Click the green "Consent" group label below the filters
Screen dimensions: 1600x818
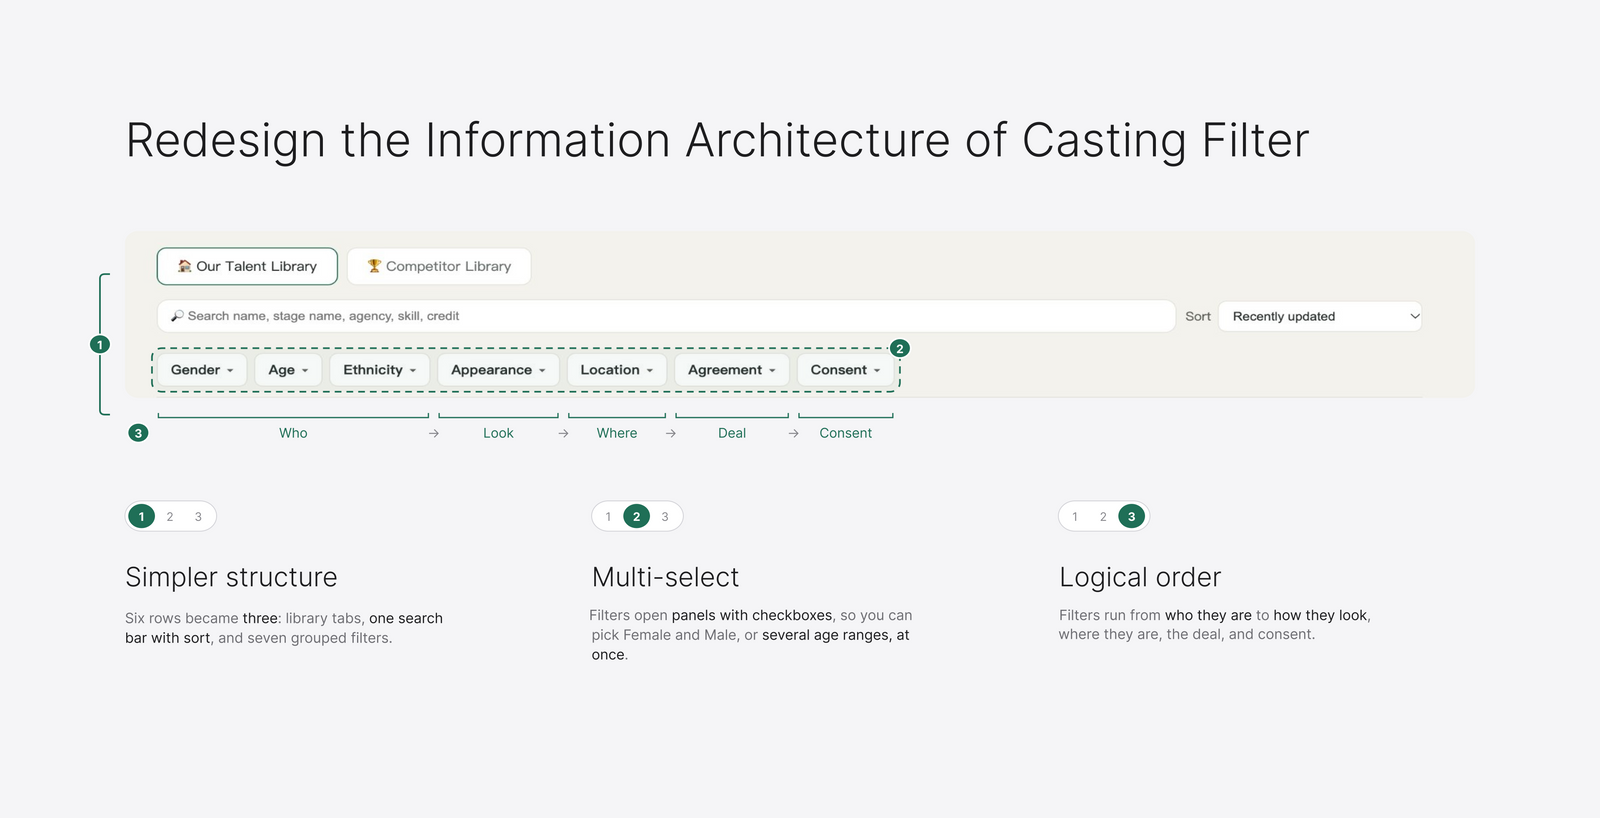(846, 433)
